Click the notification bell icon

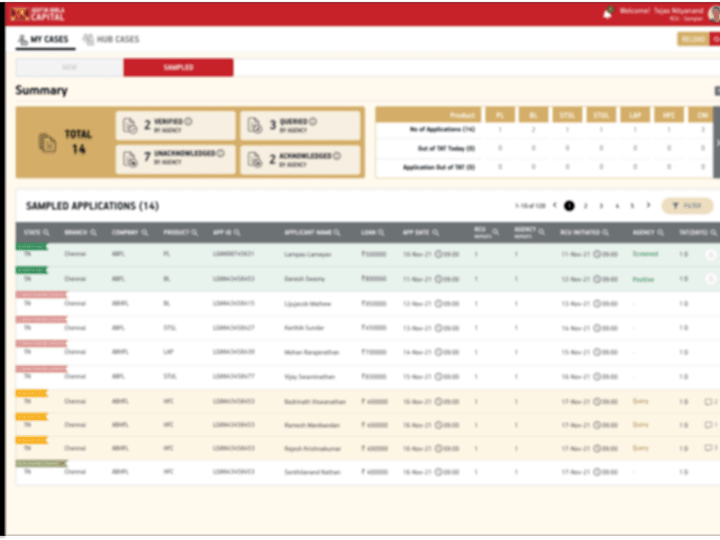click(x=609, y=12)
